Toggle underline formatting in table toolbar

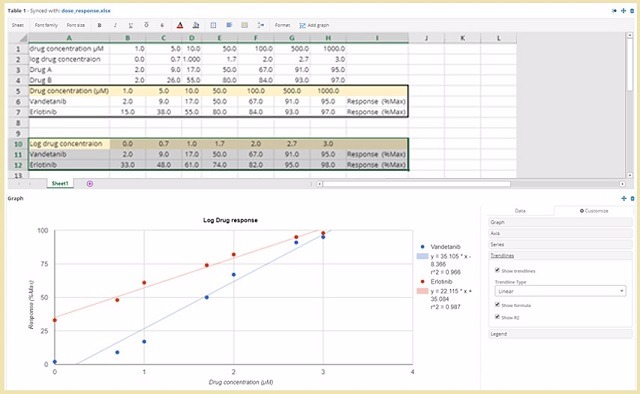[x=131, y=25]
